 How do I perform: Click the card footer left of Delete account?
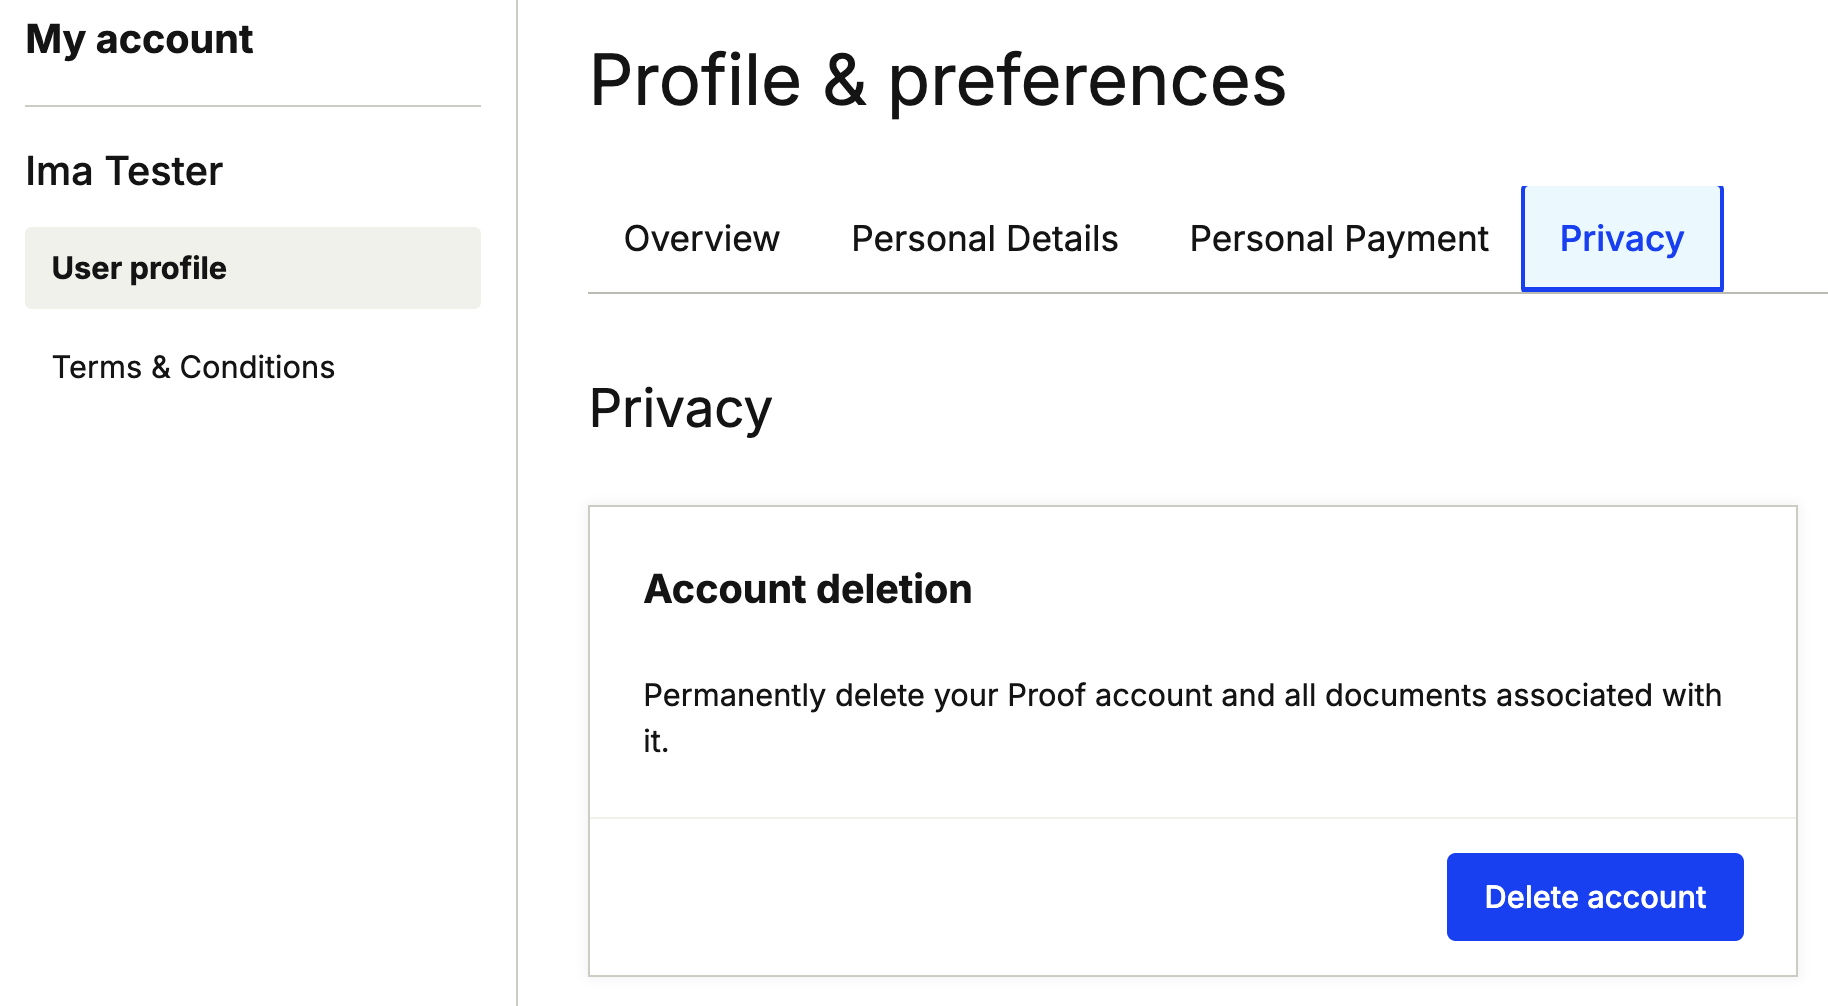1000,897
